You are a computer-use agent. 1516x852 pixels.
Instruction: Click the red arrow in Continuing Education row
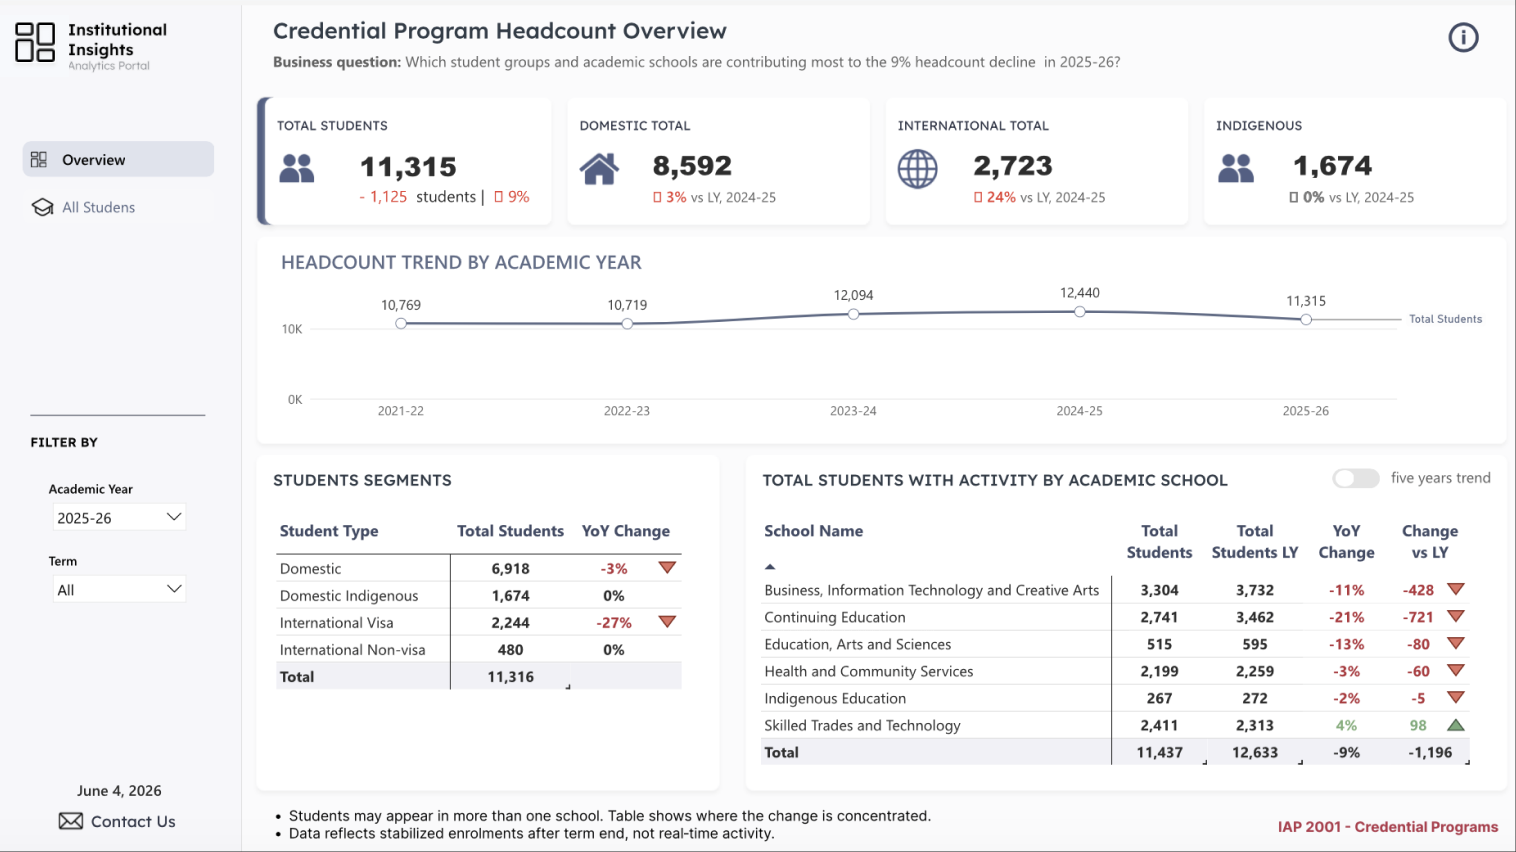[x=1456, y=617]
